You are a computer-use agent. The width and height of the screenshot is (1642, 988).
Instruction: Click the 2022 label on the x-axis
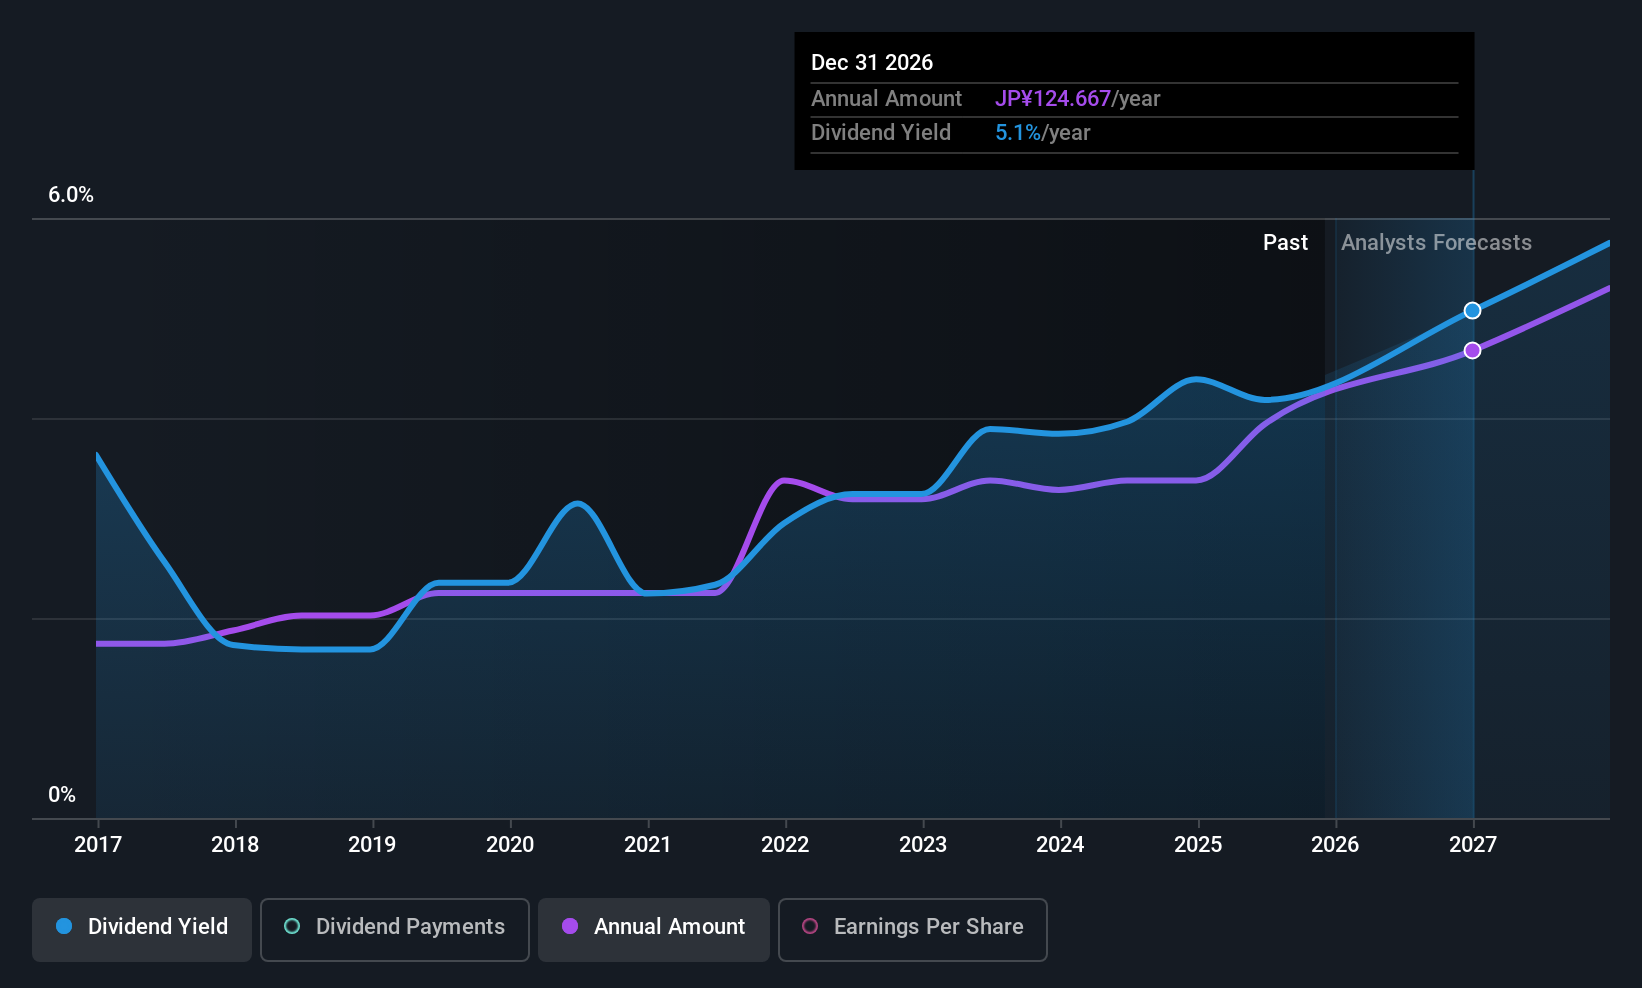[785, 845]
